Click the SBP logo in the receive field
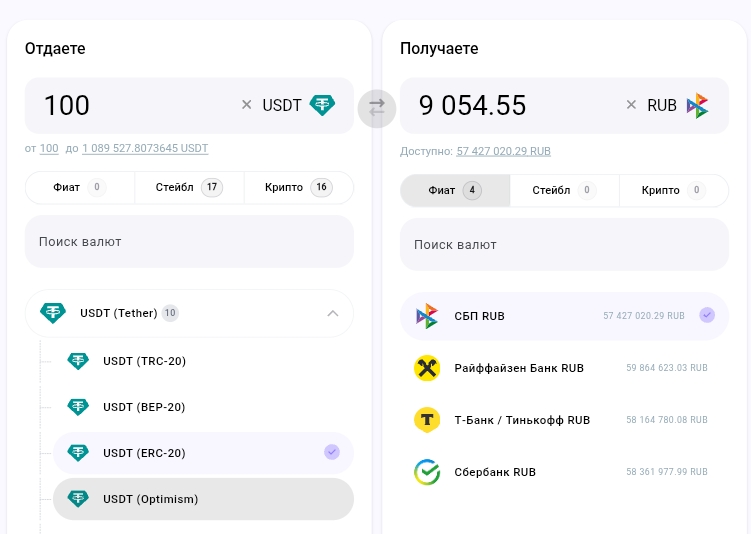Image resolution: width=751 pixels, height=534 pixels. (698, 105)
